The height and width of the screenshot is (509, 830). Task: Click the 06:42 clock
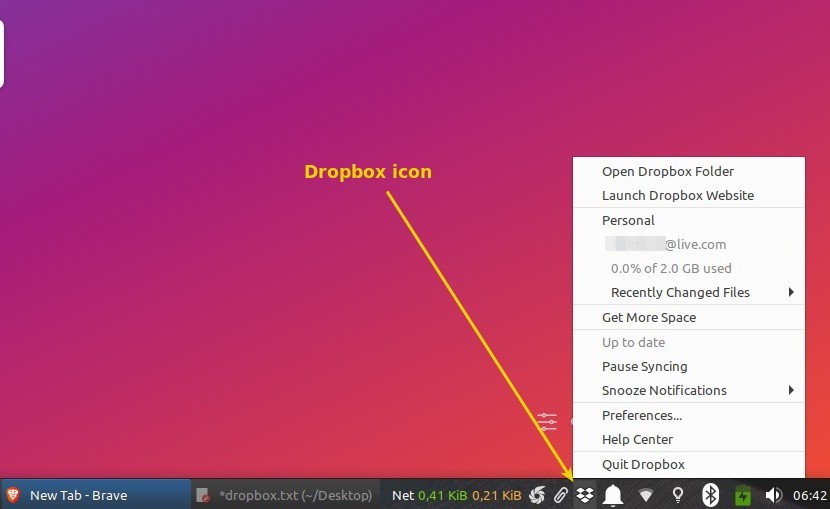click(809, 495)
